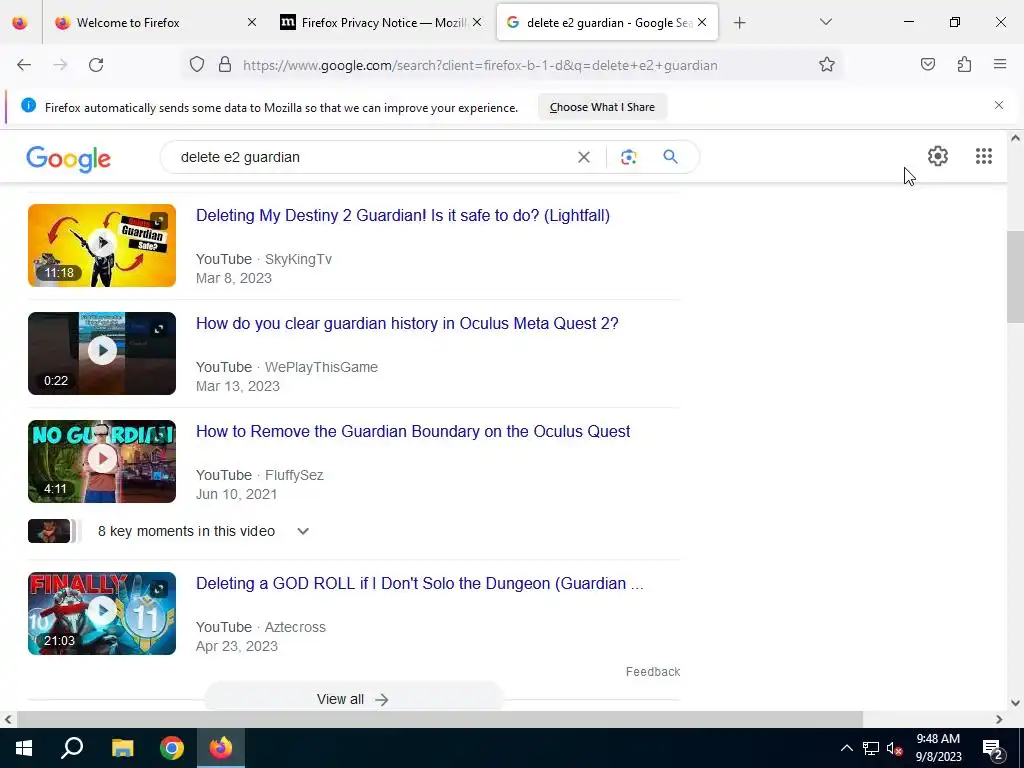Open a new tab with the plus button
The width and height of the screenshot is (1024, 768).
(x=739, y=23)
